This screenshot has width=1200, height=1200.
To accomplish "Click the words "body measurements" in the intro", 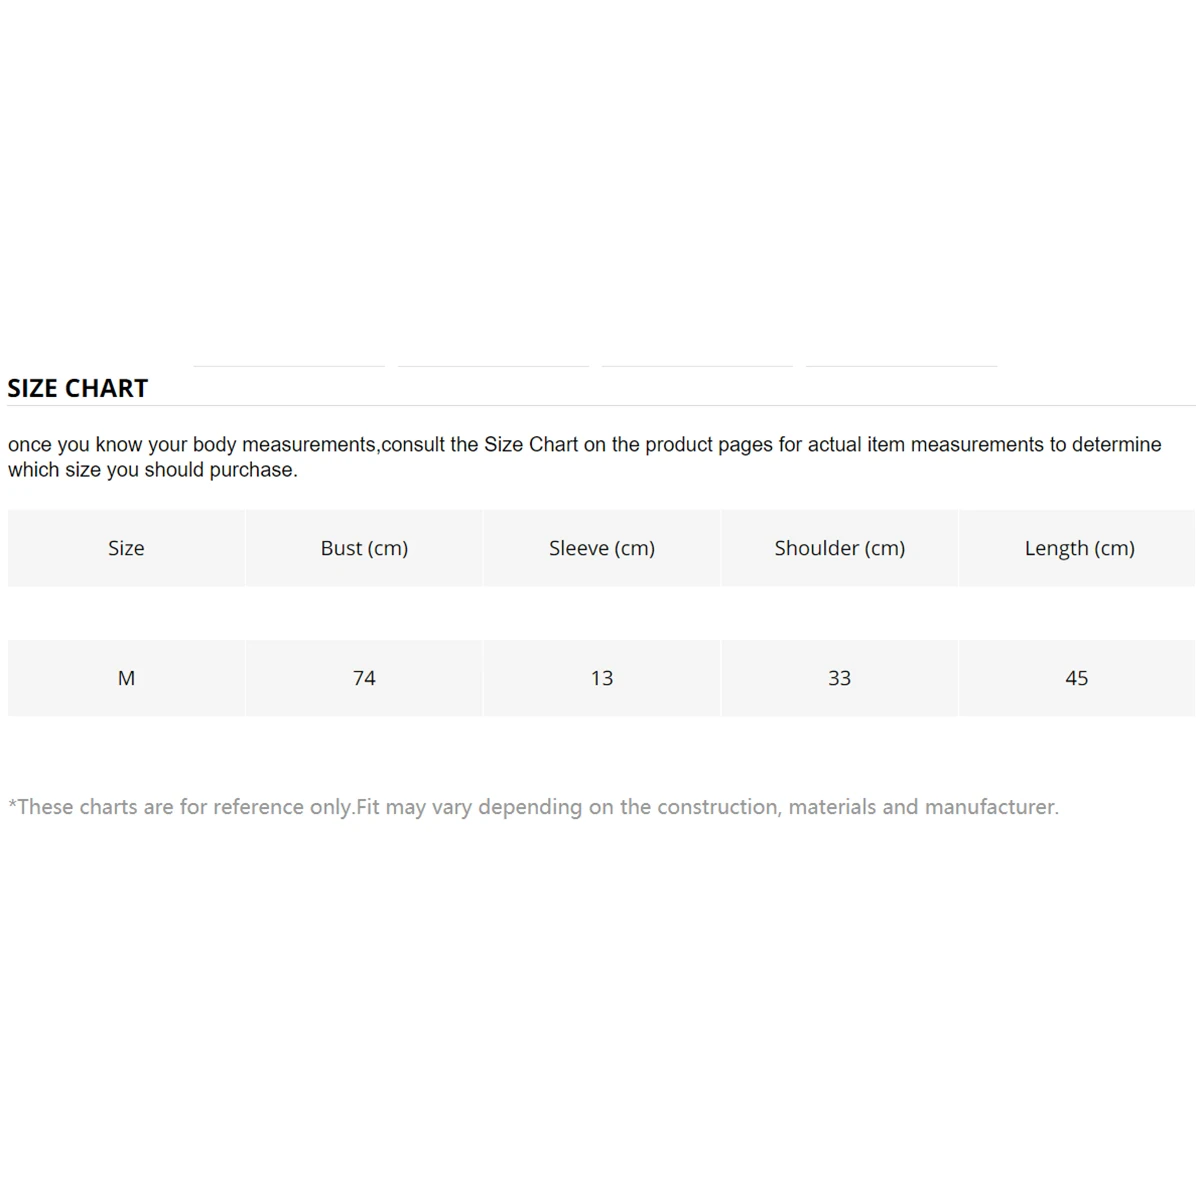I will tap(284, 445).
